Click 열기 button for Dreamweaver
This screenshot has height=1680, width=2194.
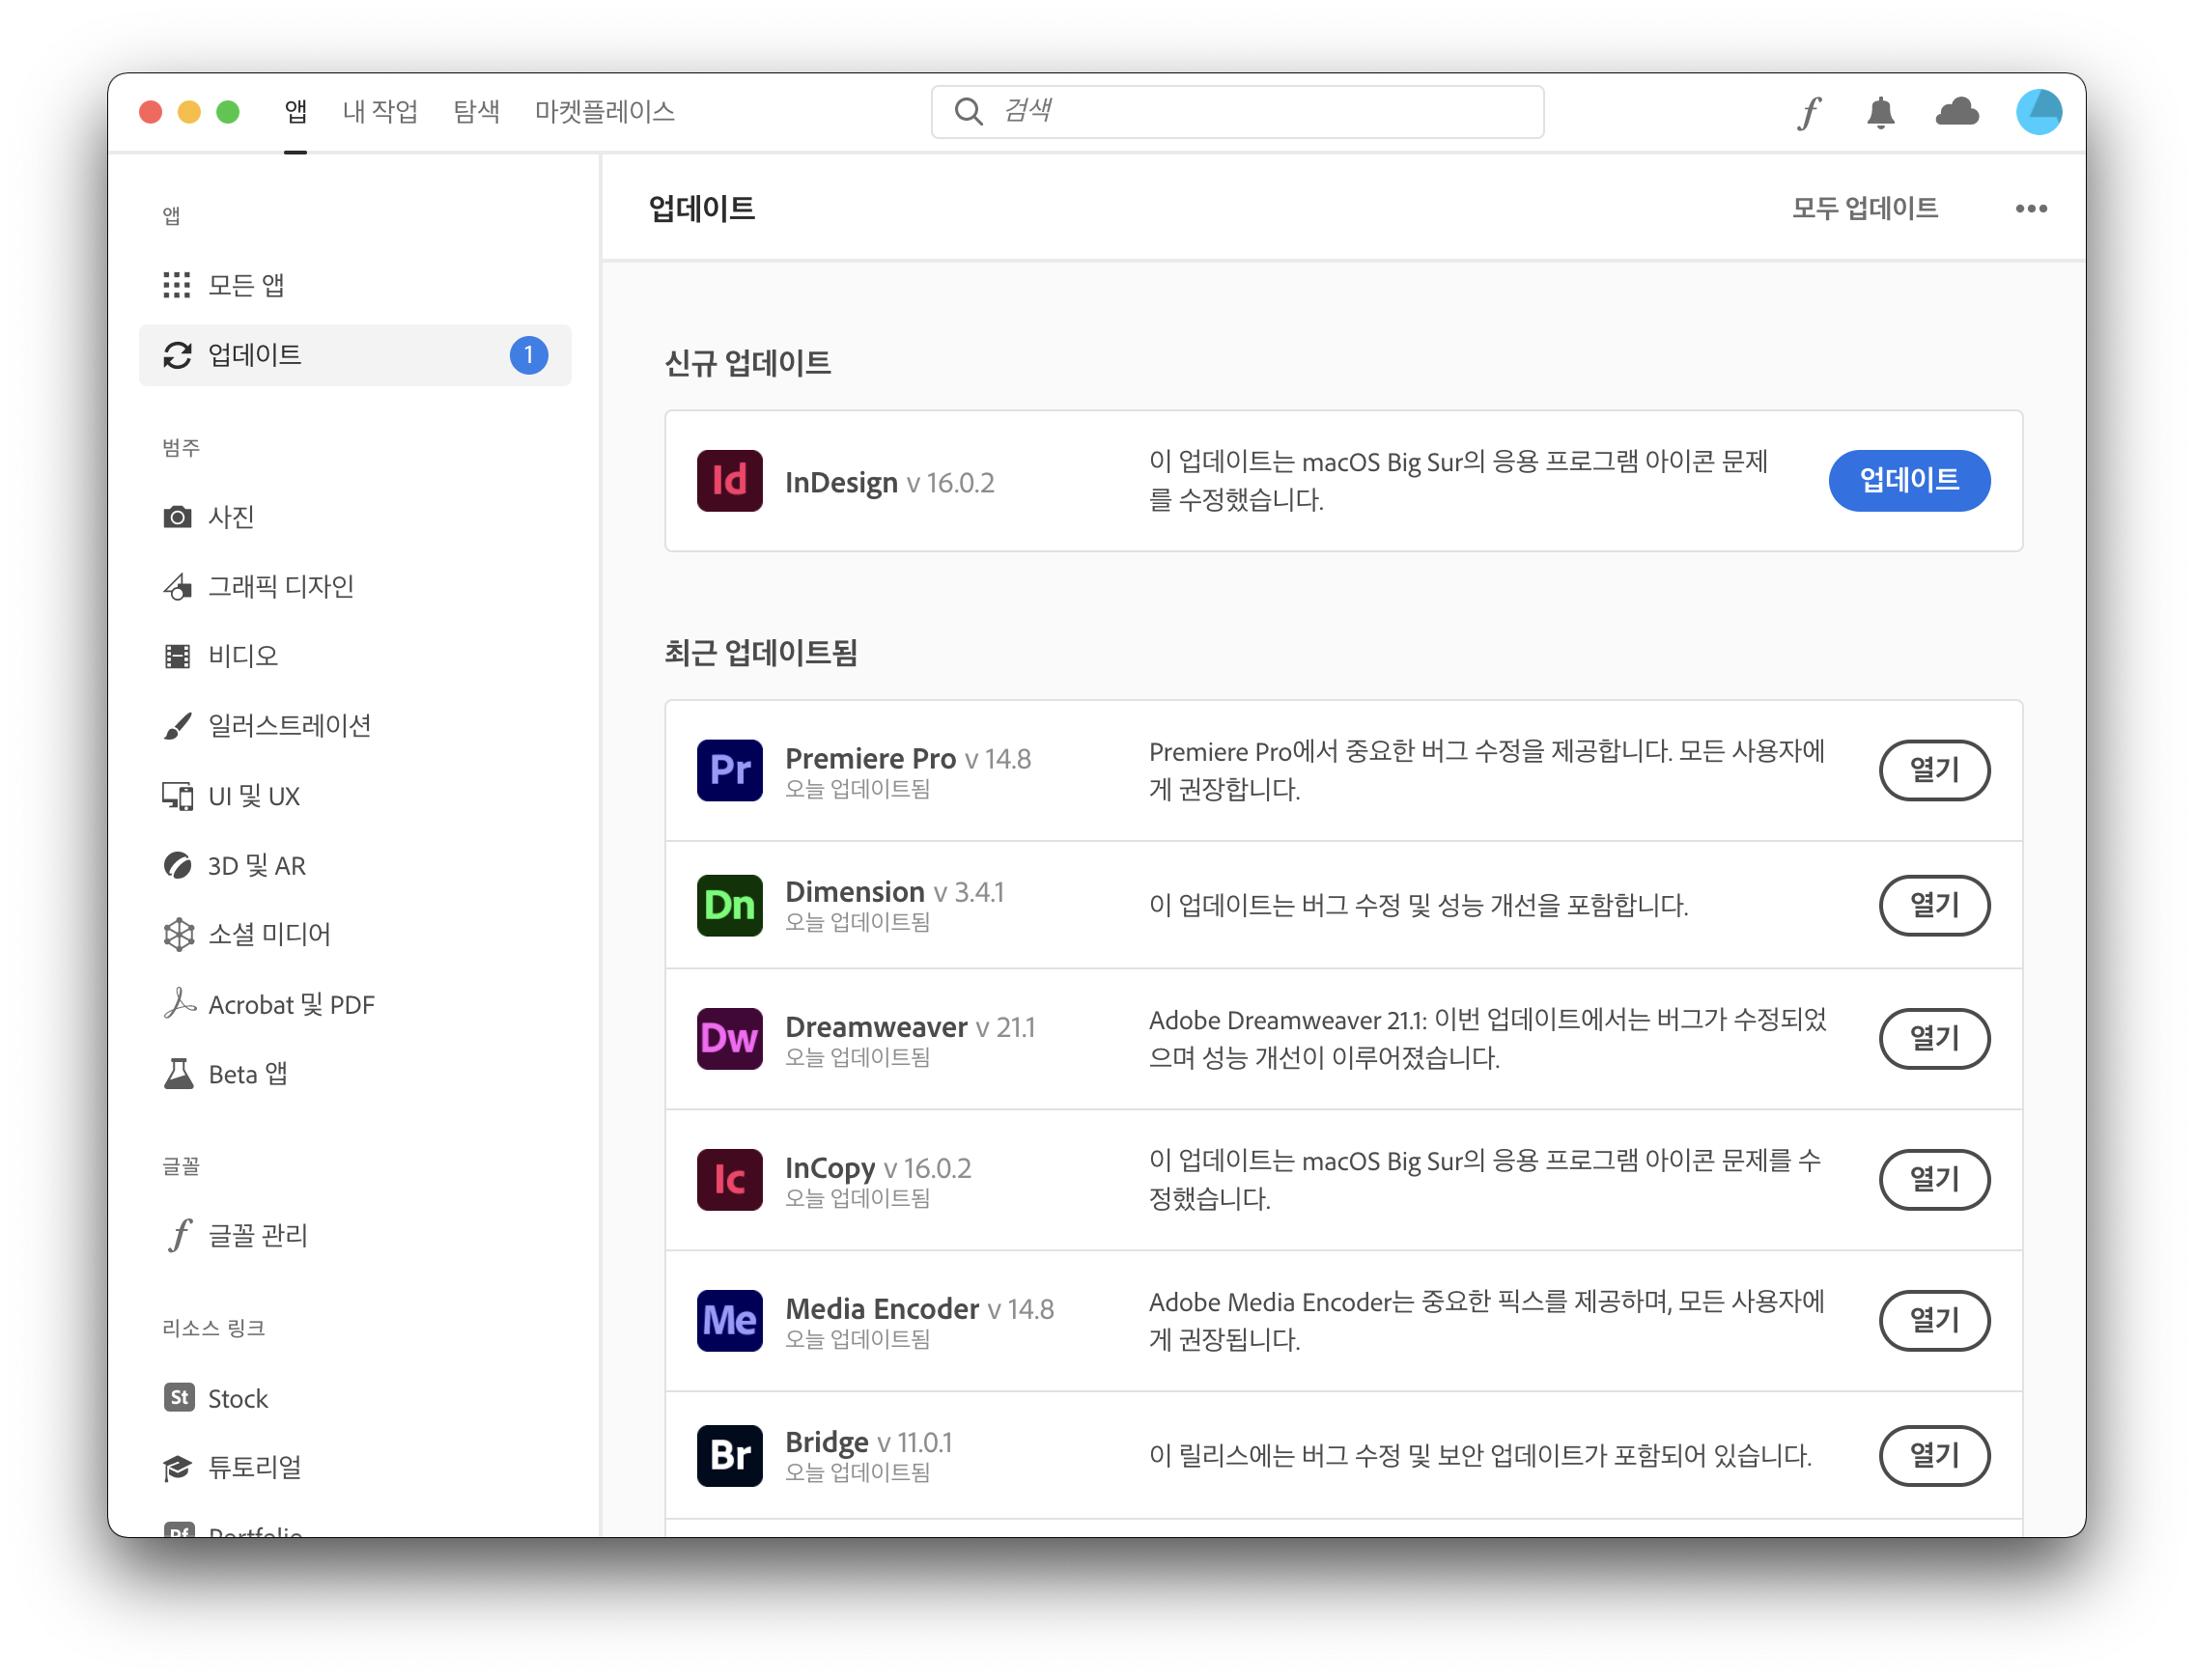1933,1038
